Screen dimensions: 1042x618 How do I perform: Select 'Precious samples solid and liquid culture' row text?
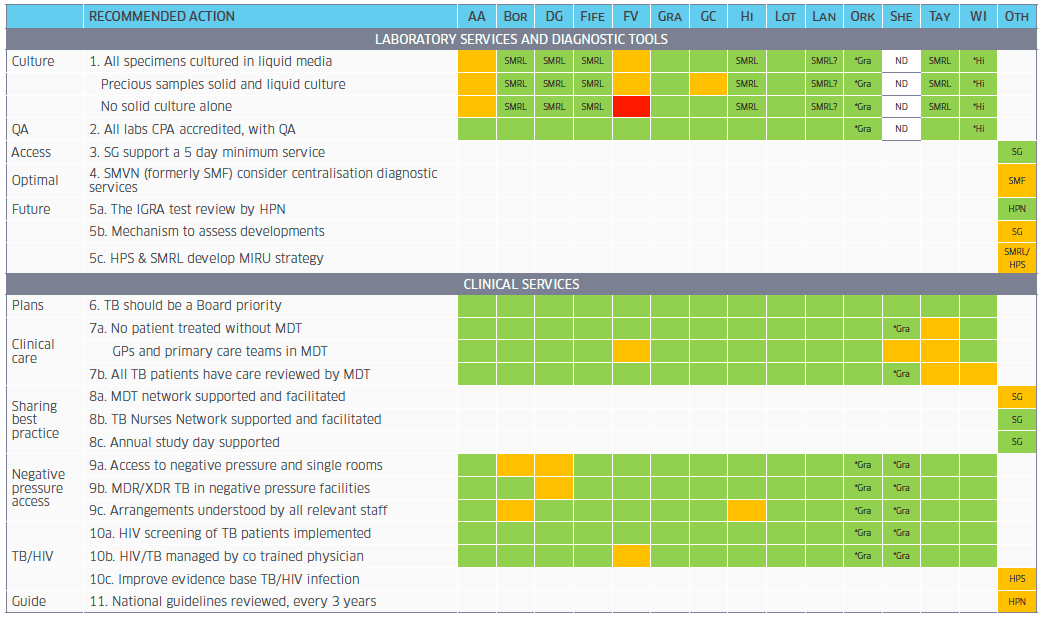coord(223,84)
